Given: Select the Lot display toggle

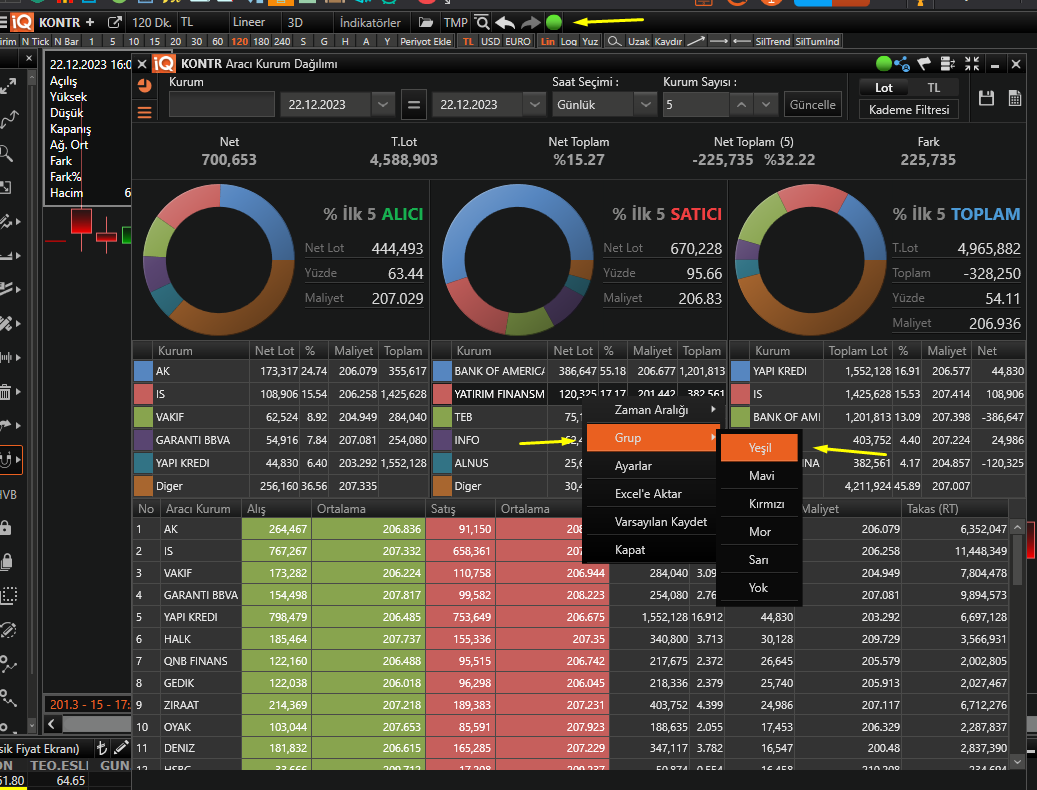Looking at the screenshot, I should point(884,88).
